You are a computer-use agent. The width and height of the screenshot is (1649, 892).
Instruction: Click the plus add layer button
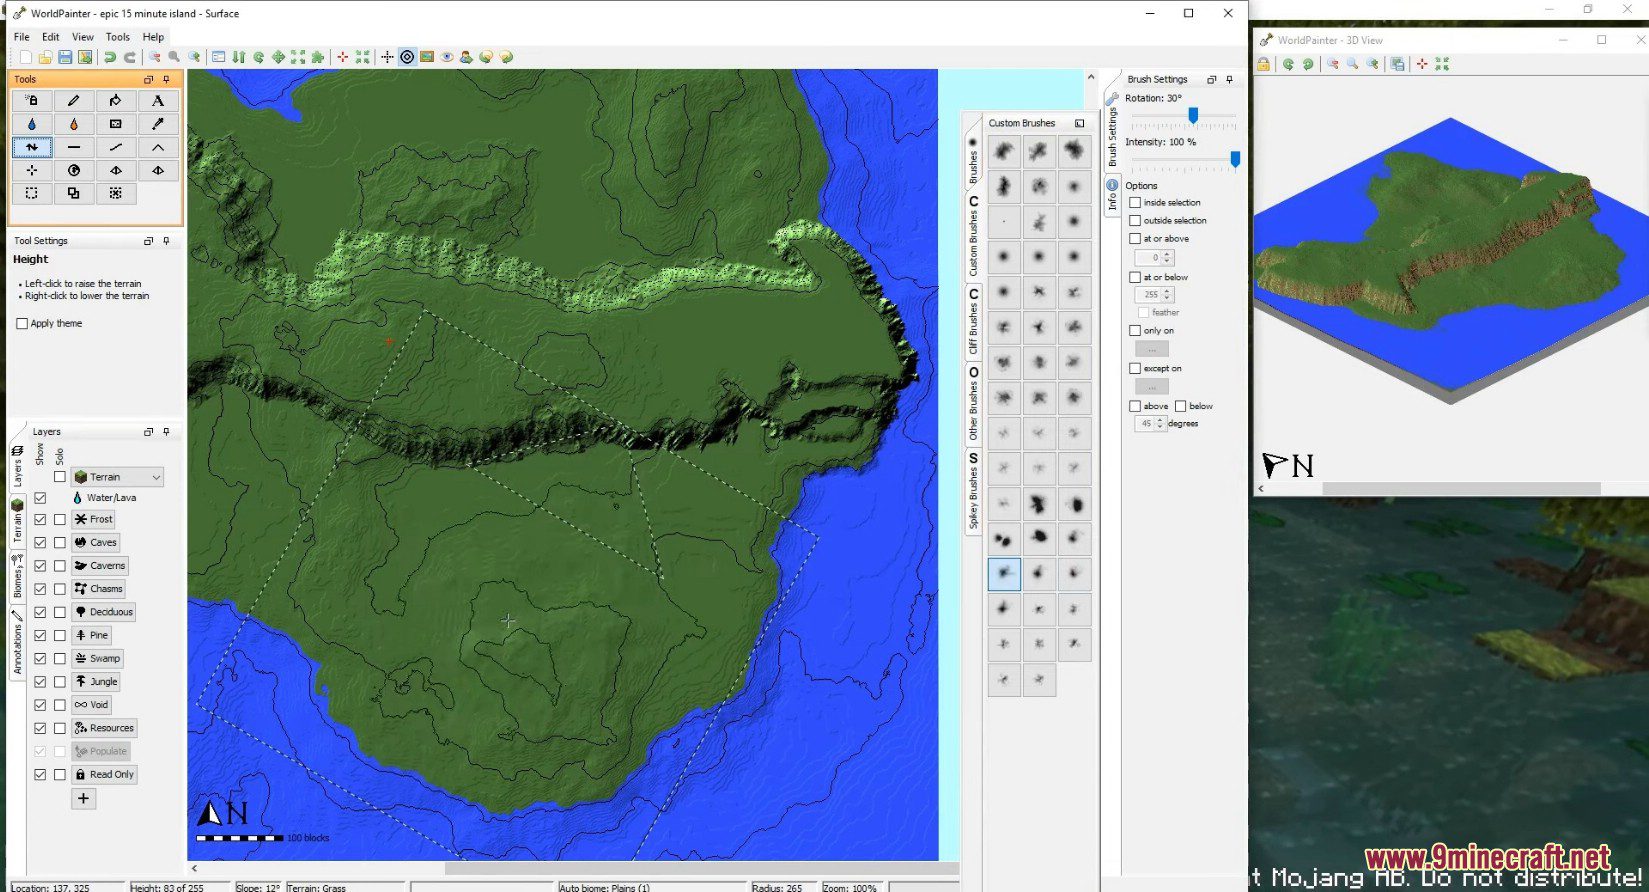tap(83, 798)
